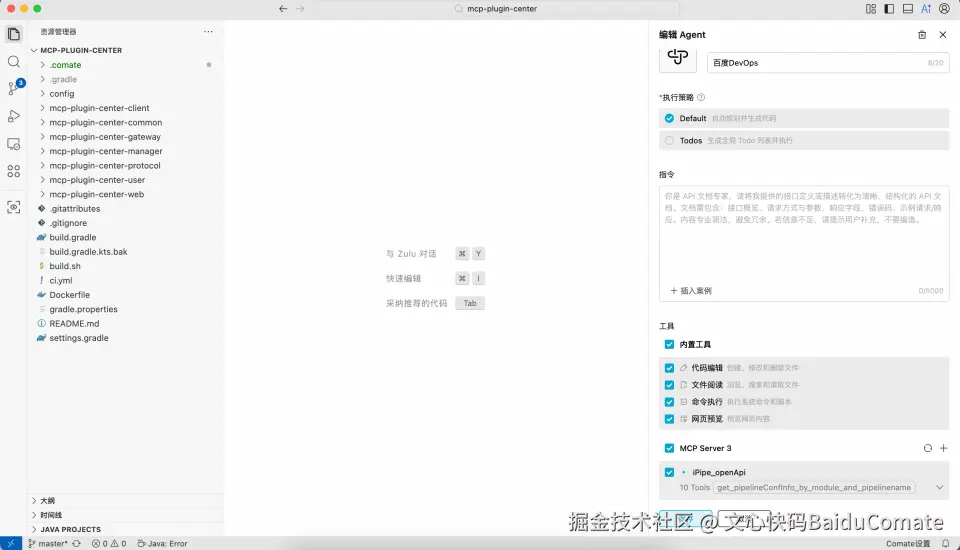Open Run and Debug view

point(13,116)
